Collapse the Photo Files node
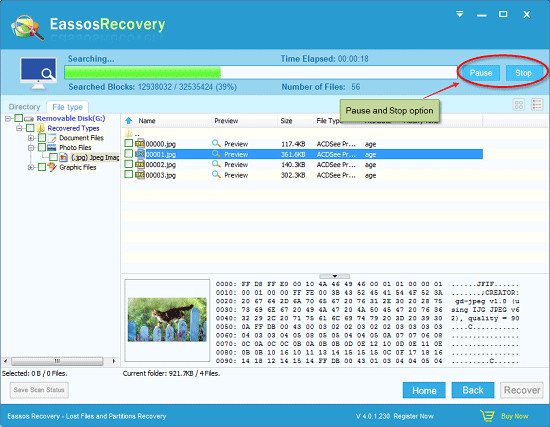This screenshot has width=550, height=427. 31,148
